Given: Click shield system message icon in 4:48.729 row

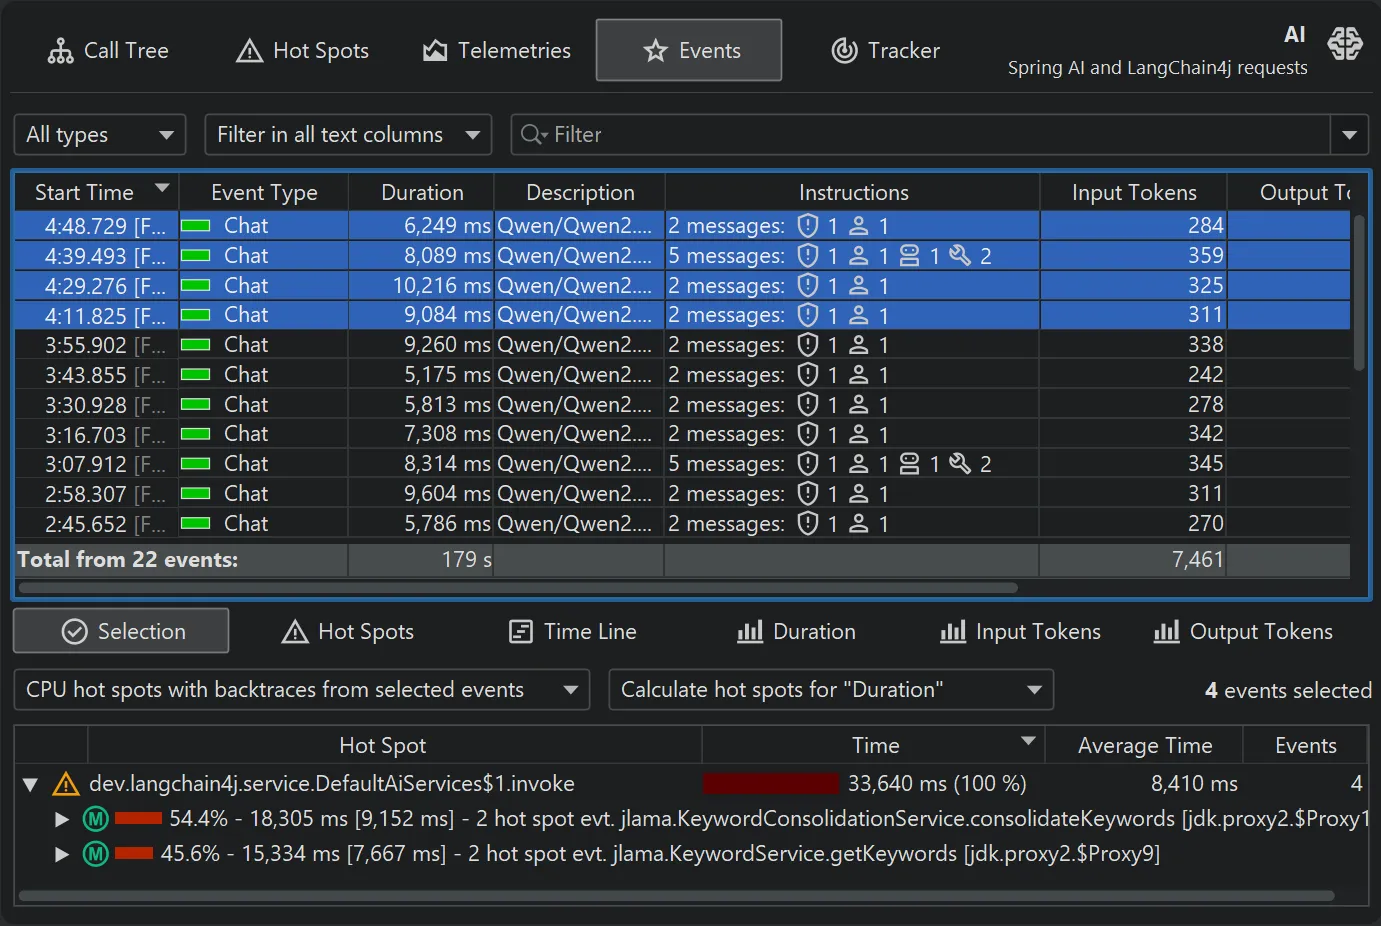Looking at the screenshot, I should coord(808,225).
